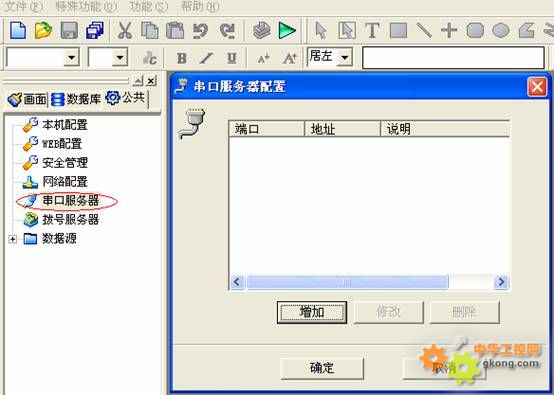Select the Cut scissors icon
554x395 pixels.
pos(124,30)
